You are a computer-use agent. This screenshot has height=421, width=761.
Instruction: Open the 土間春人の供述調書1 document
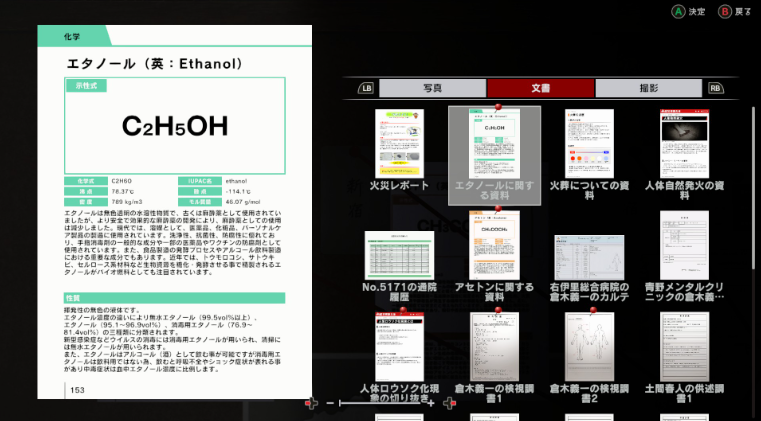684,347
